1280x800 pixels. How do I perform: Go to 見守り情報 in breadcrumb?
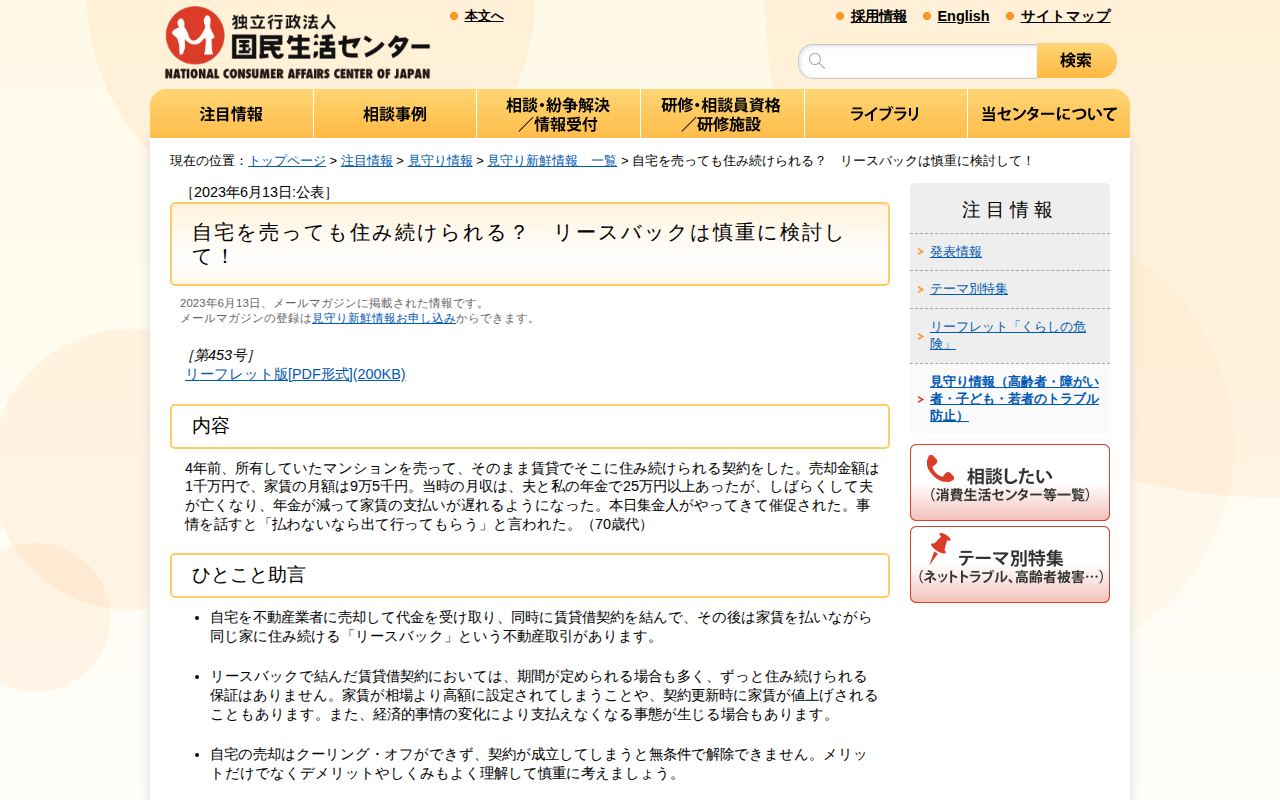[440, 161]
